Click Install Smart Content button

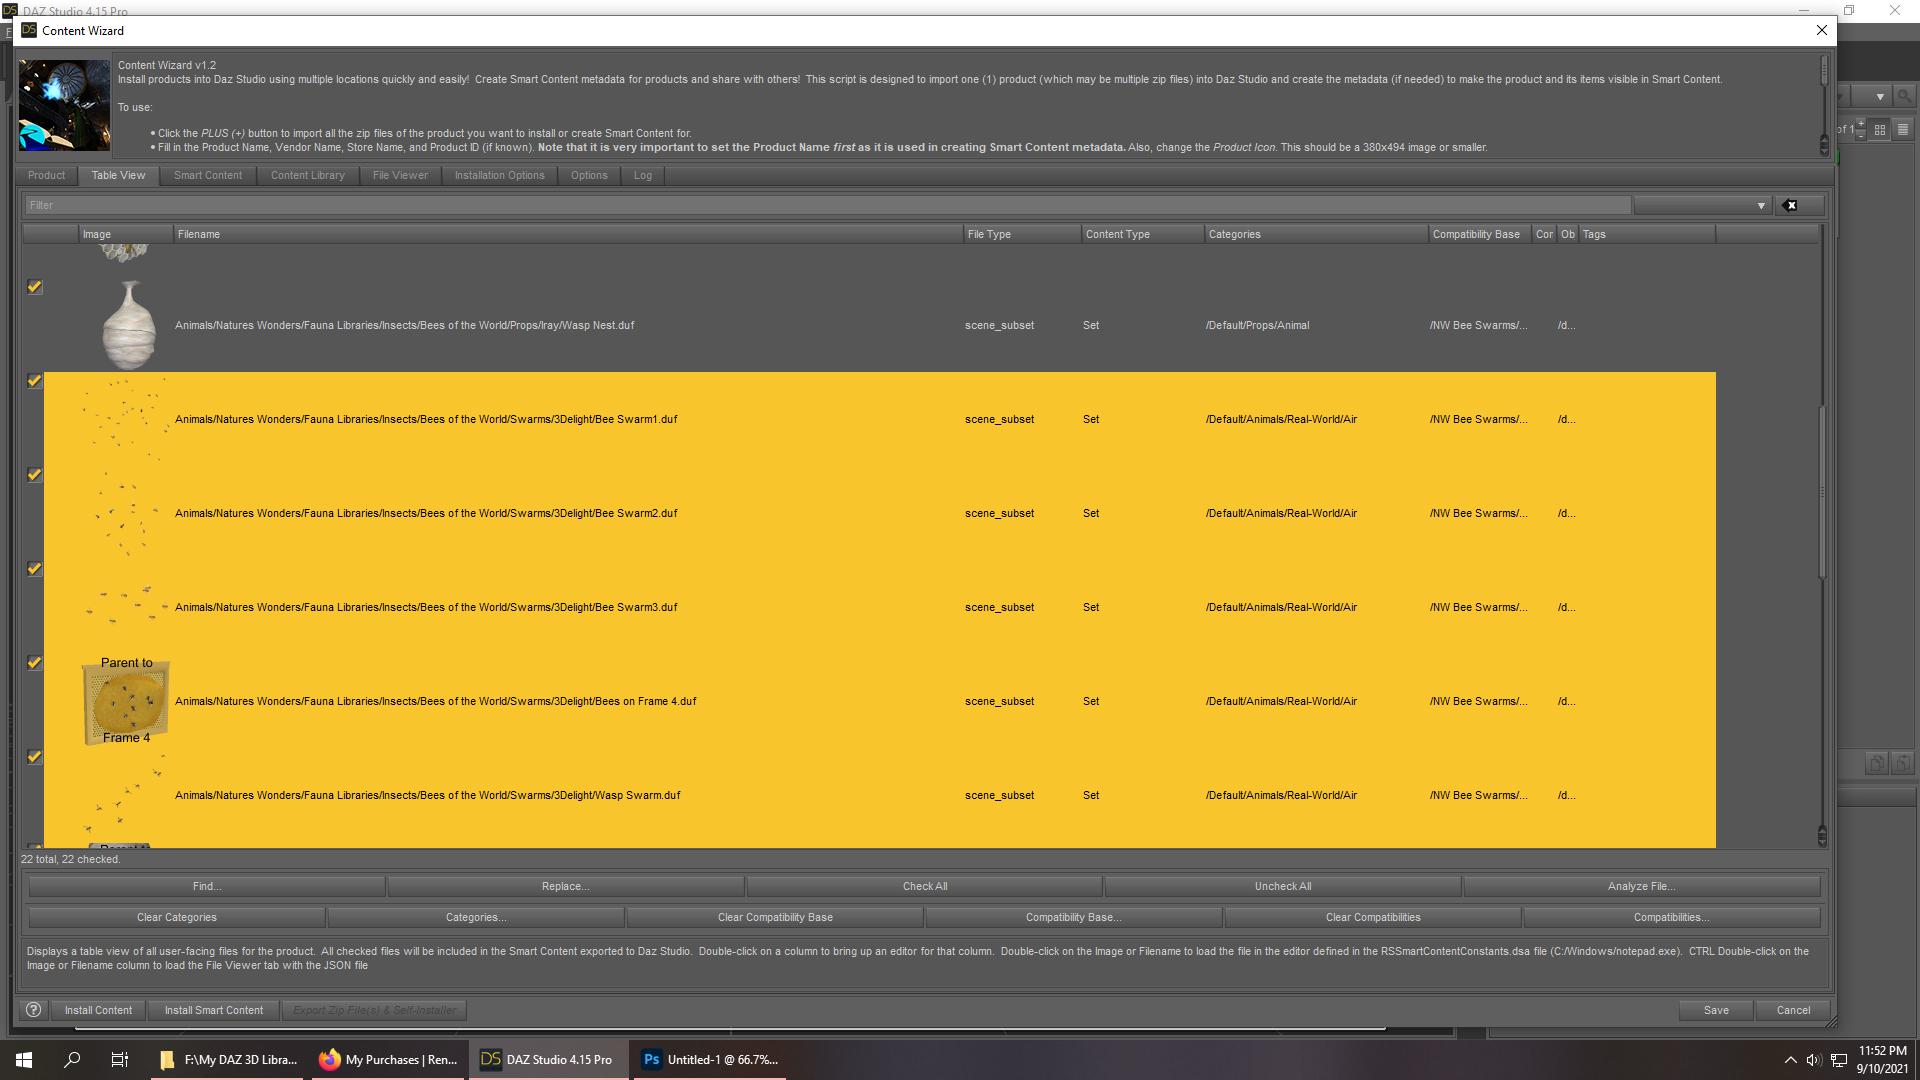(214, 1010)
